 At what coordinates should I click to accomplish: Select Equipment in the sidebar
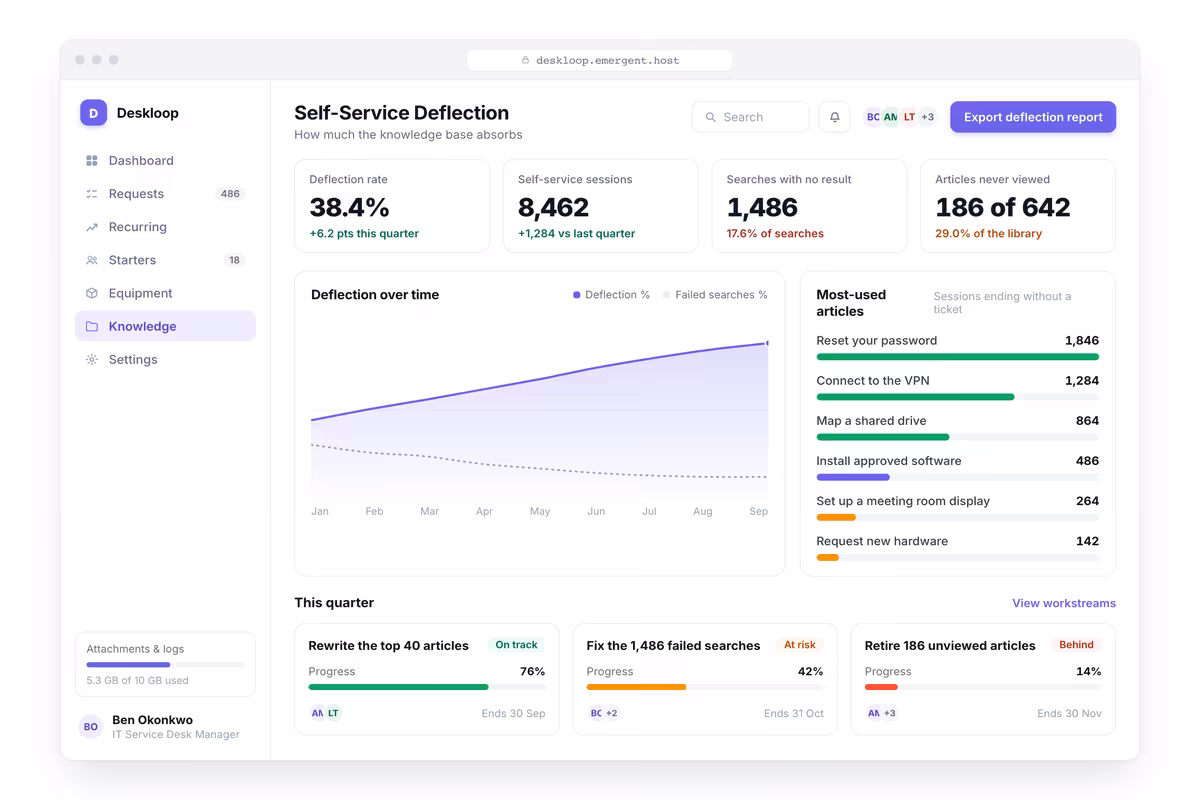[165, 293]
